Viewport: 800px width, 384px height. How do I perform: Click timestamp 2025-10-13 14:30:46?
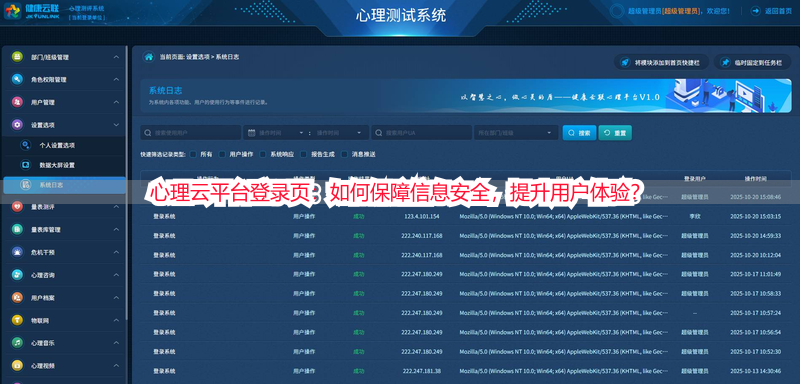click(x=755, y=371)
